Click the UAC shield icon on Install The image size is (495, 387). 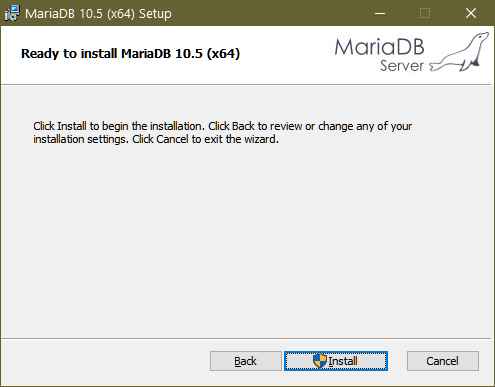pyautogui.click(x=320, y=361)
